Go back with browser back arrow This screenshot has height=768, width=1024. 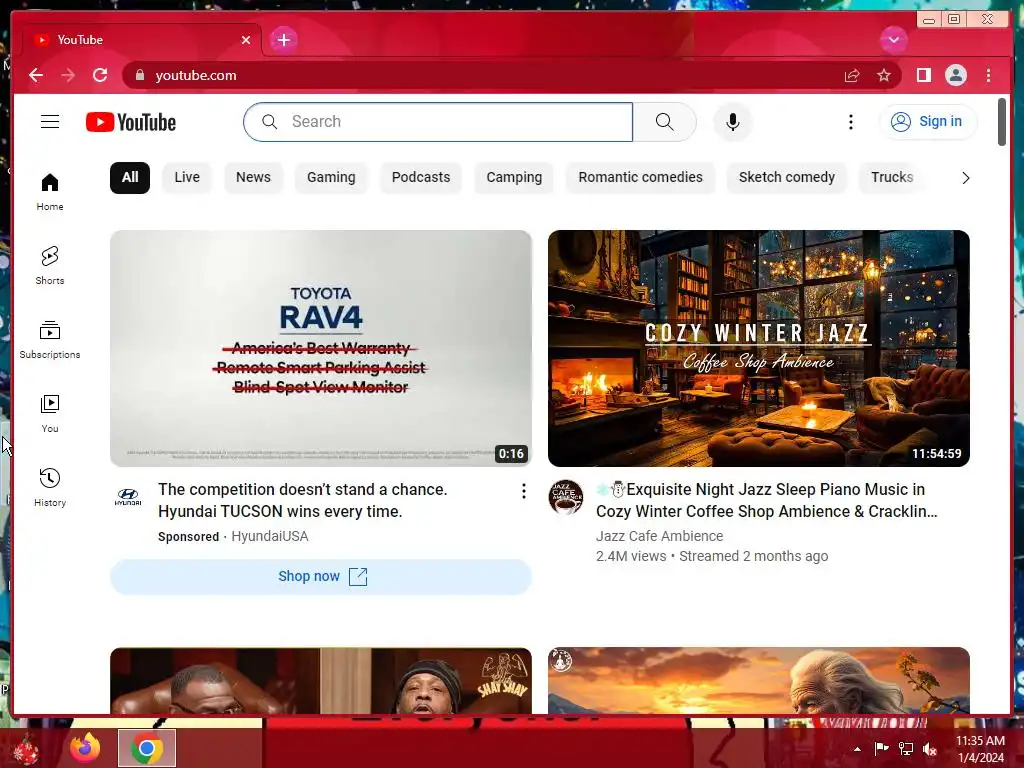point(36,75)
